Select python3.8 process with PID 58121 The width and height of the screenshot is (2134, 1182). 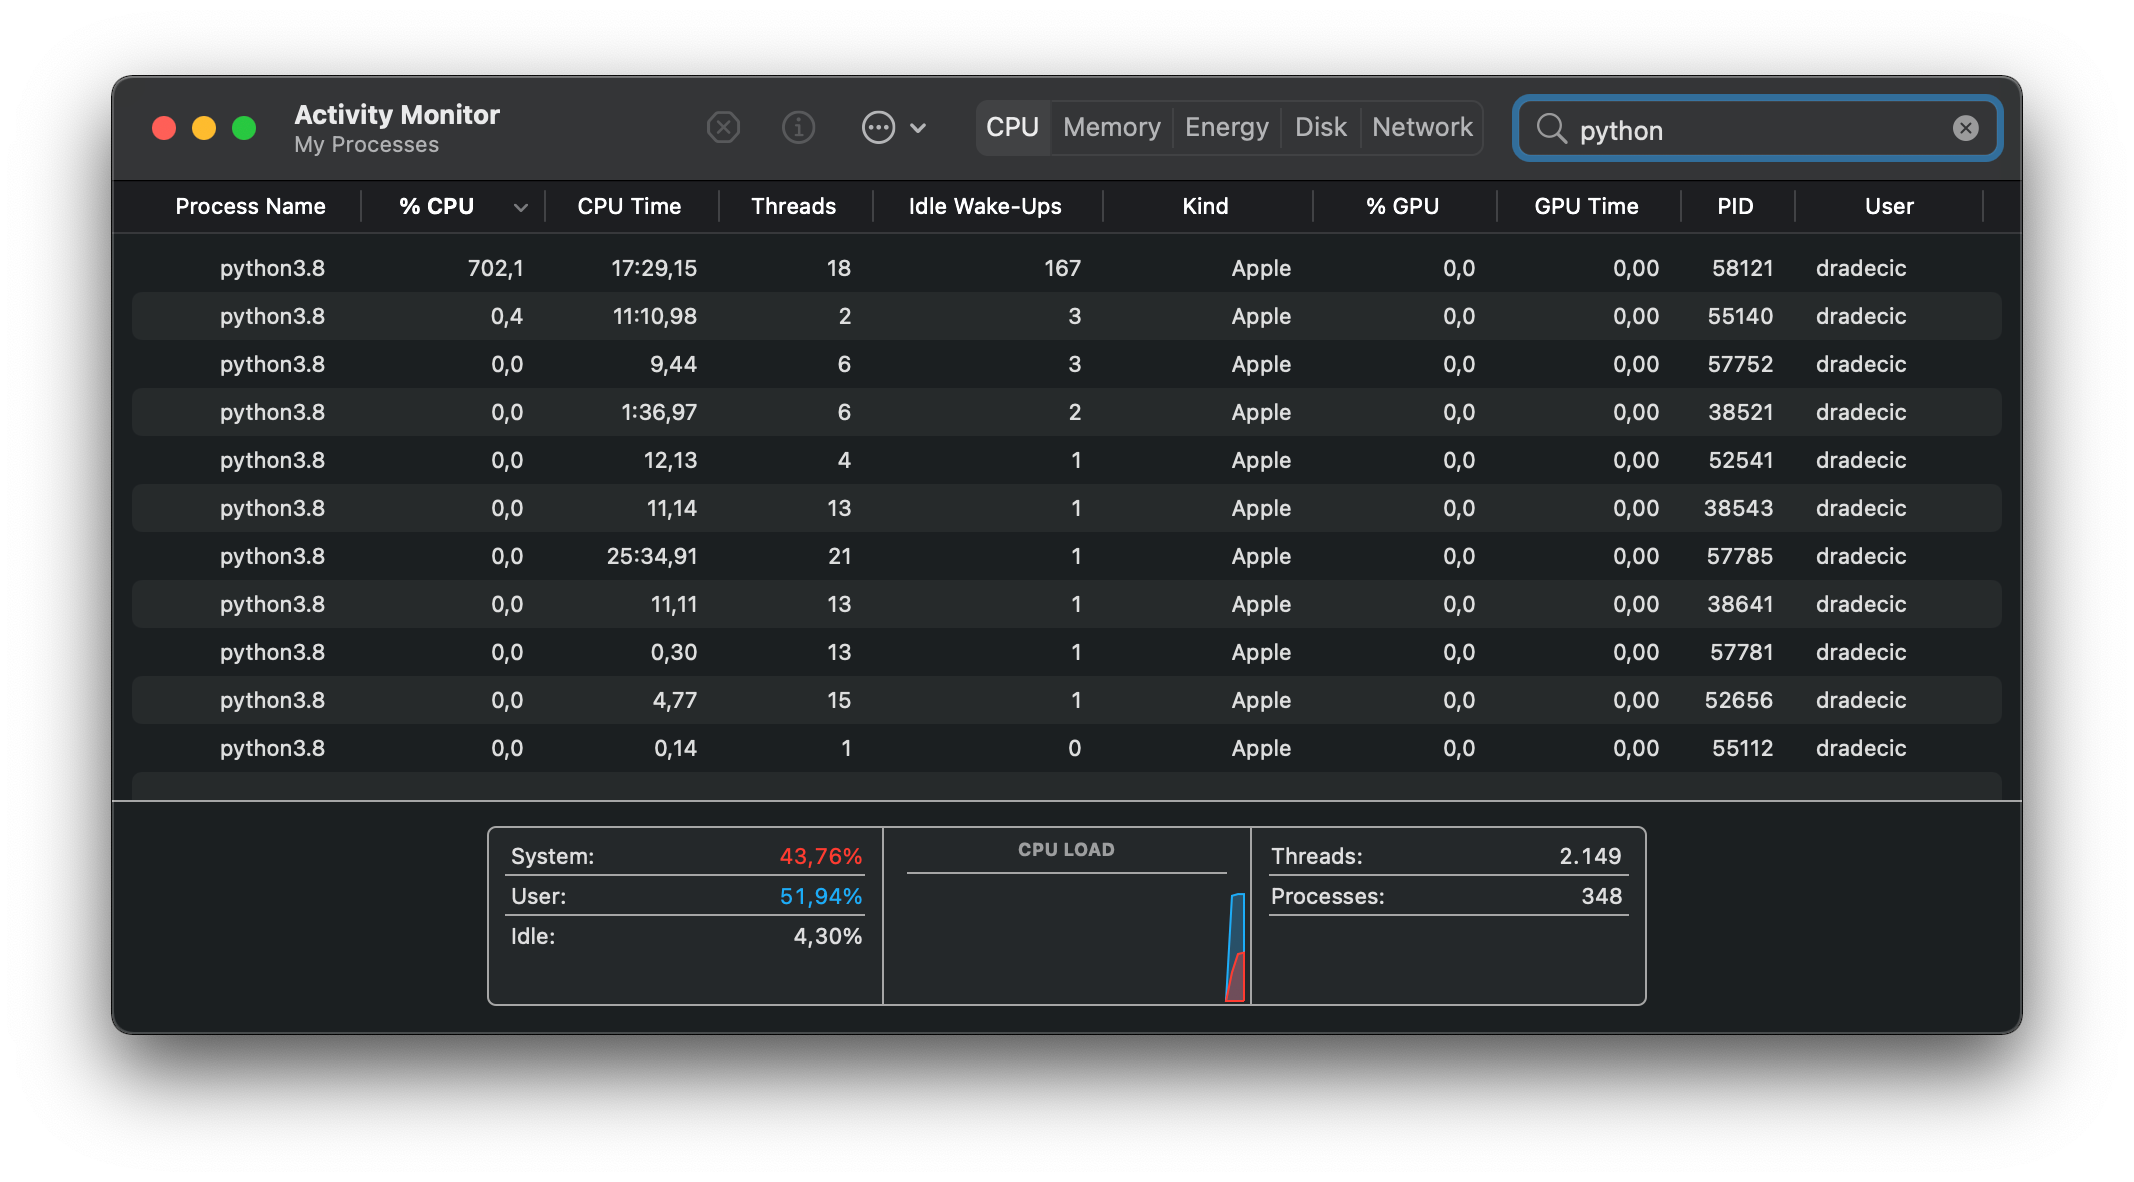[x=1066, y=268]
